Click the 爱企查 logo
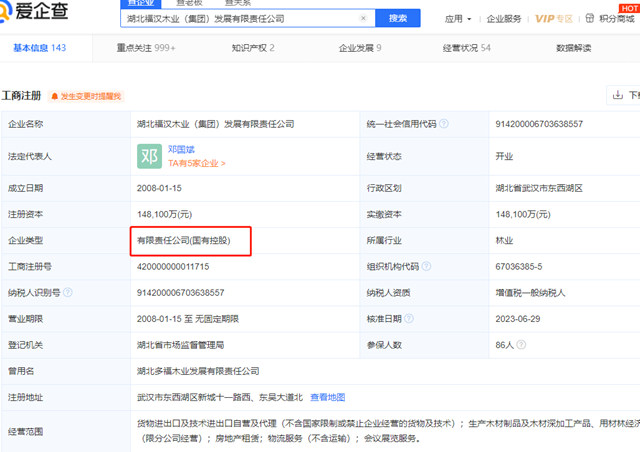Screen dimensions: 640x452 [34, 11]
